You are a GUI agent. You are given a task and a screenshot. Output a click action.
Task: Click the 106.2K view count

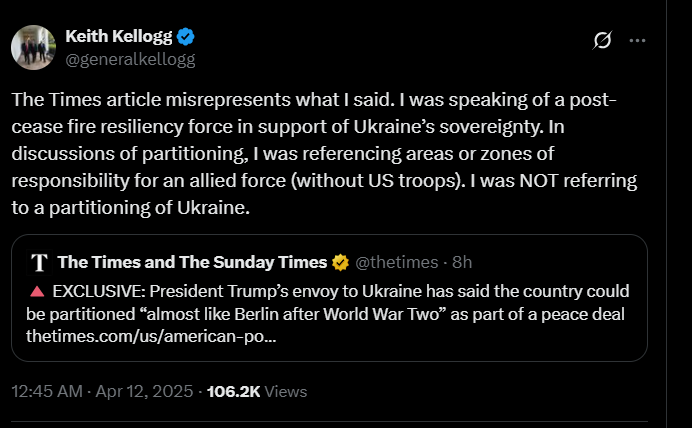[233, 391]
